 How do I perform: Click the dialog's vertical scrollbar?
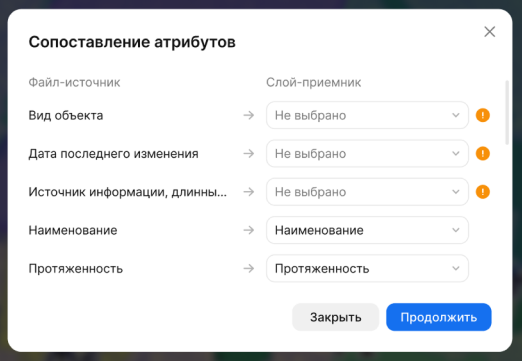pos(507,112)
